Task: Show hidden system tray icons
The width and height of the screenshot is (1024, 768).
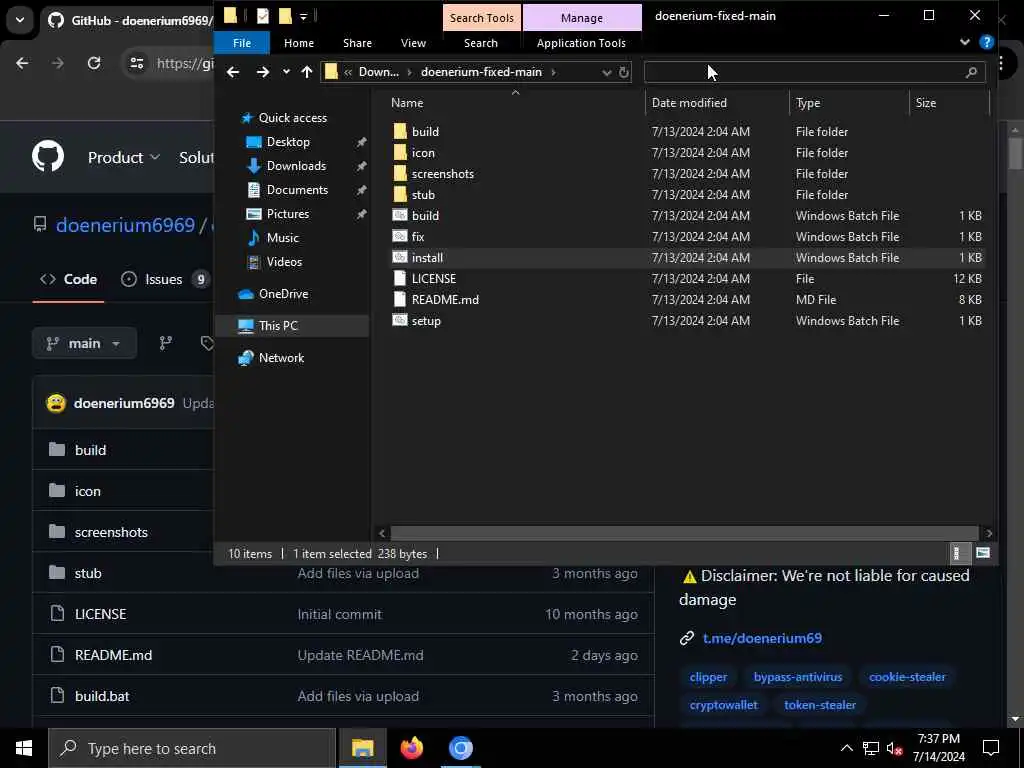Action: point(846,748)
